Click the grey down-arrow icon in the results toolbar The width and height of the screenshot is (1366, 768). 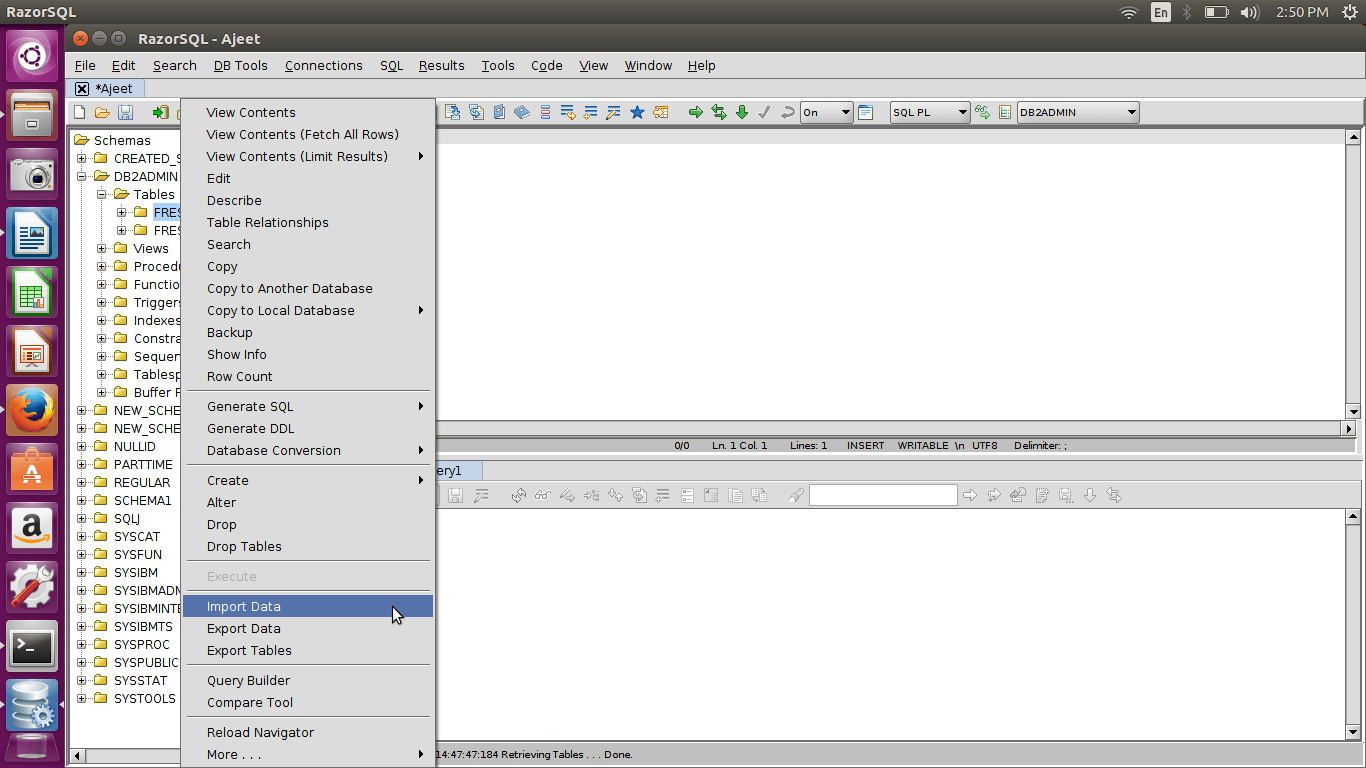pos(1090,495)
